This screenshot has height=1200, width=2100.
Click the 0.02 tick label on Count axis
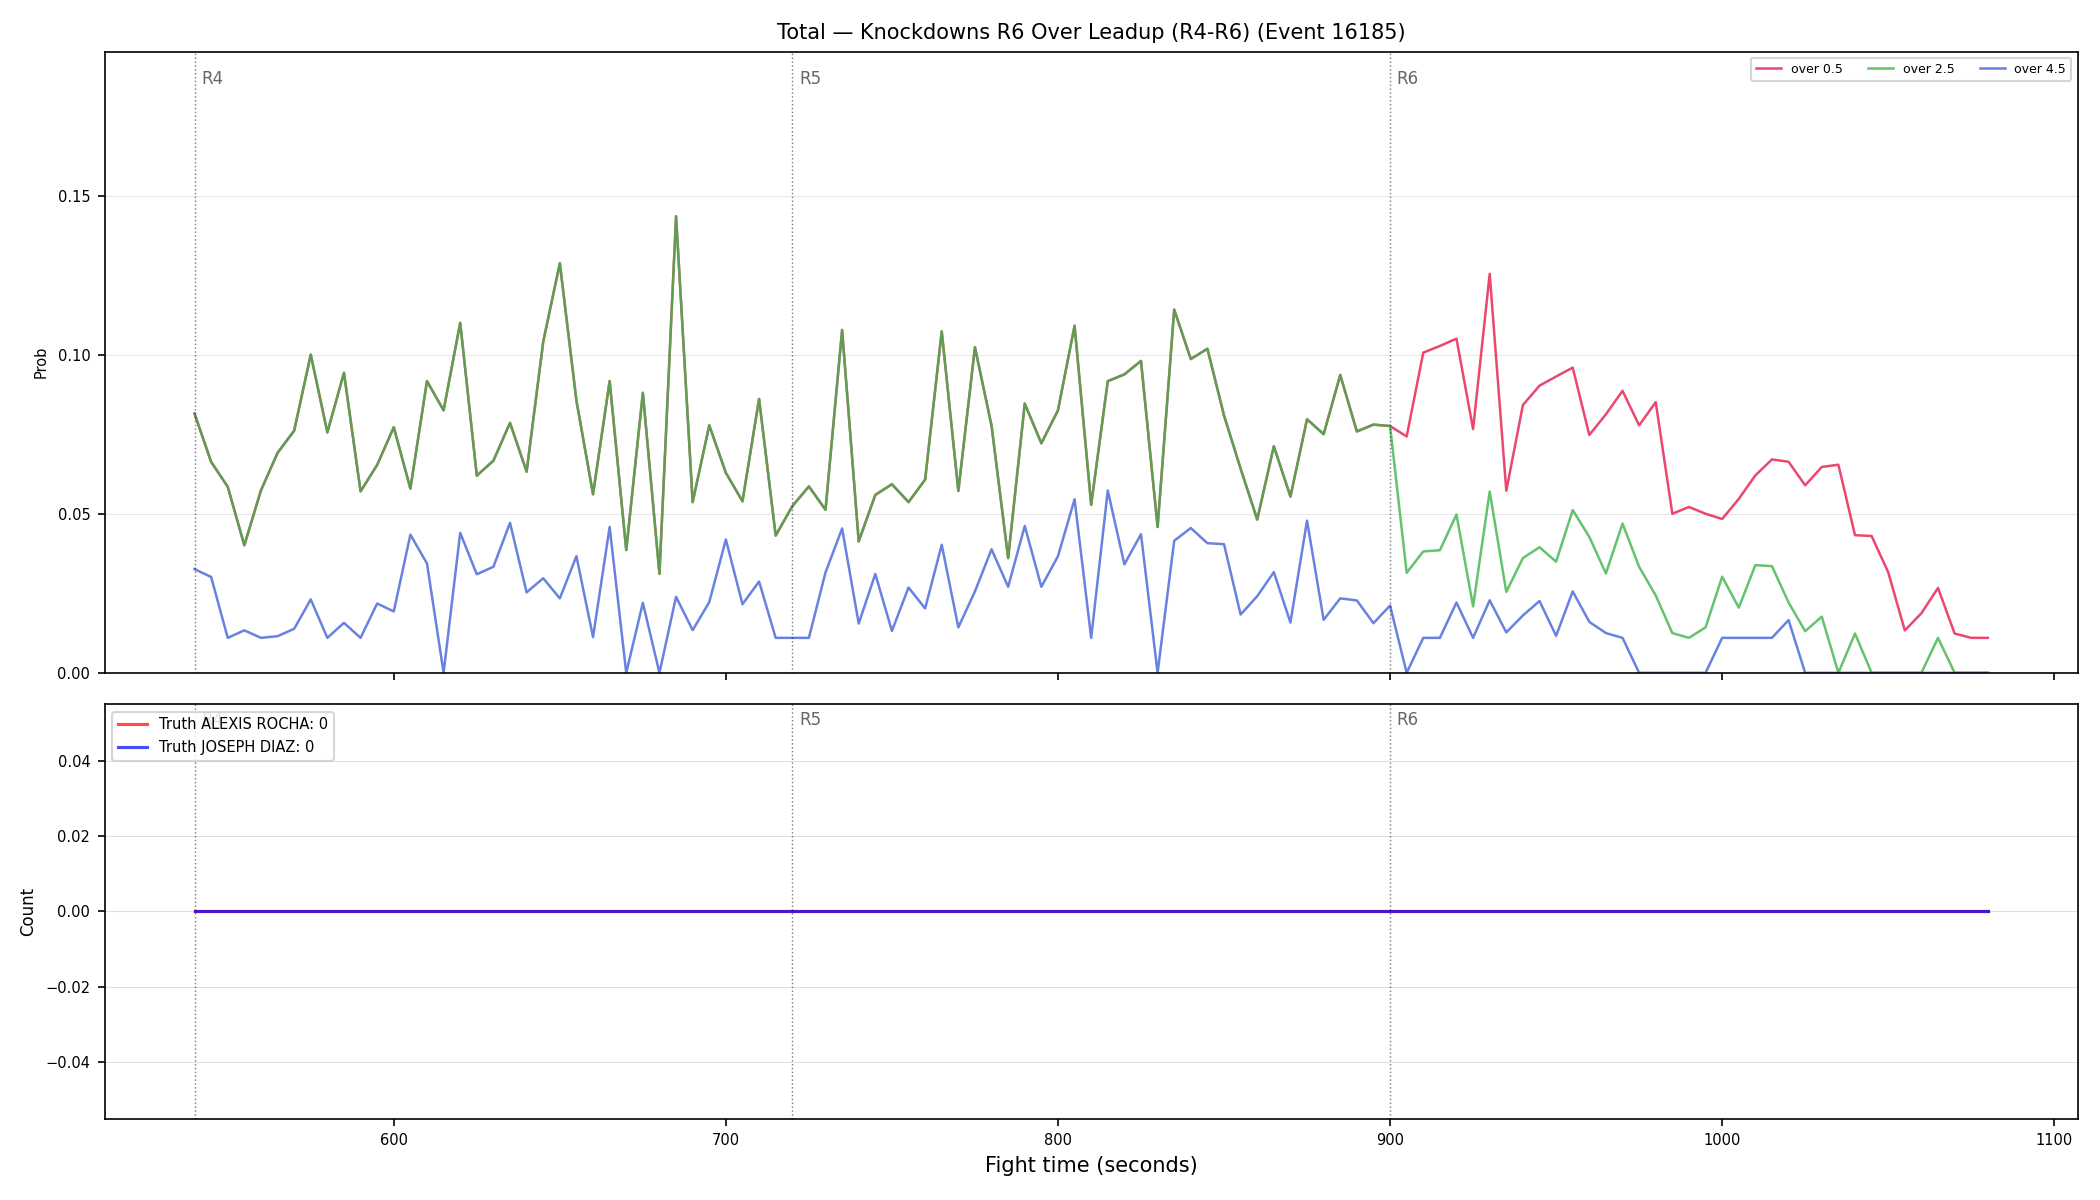click(73, 837)
